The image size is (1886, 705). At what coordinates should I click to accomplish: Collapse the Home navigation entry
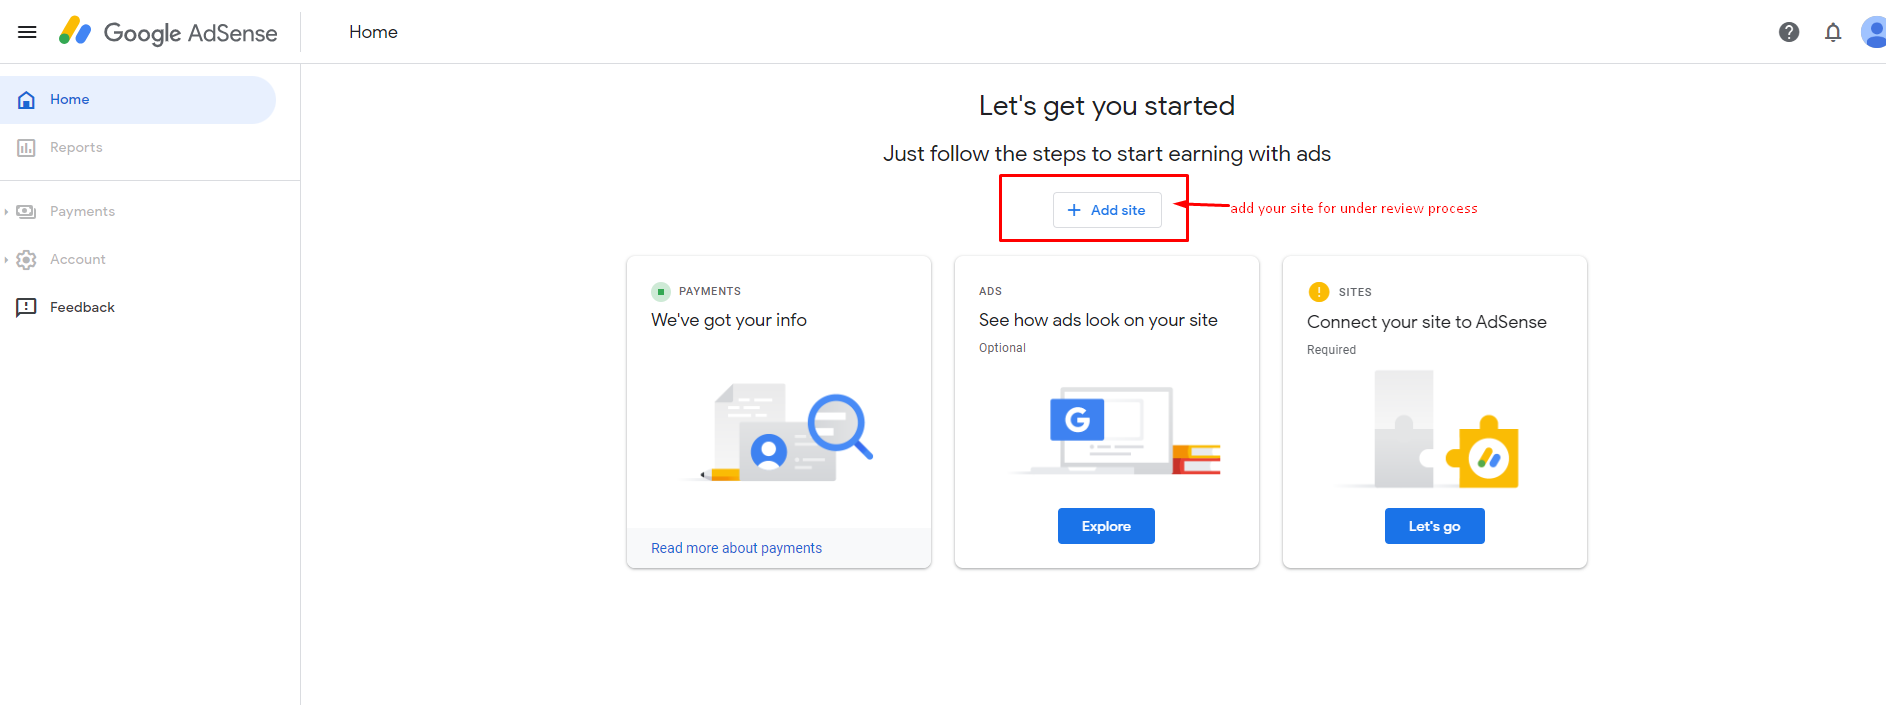tap(69, 99)
